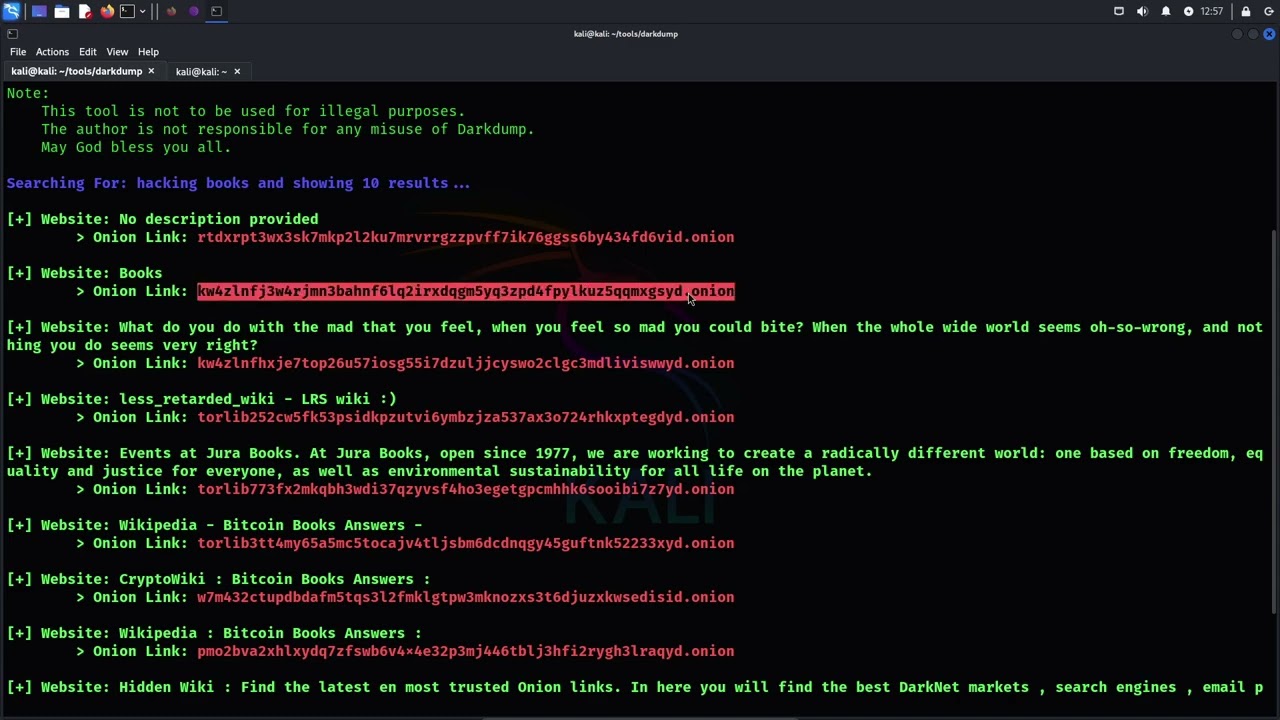Click 'May God bless you all.' text
Screen dimensions: 1280x720
(x=136, y=147)
